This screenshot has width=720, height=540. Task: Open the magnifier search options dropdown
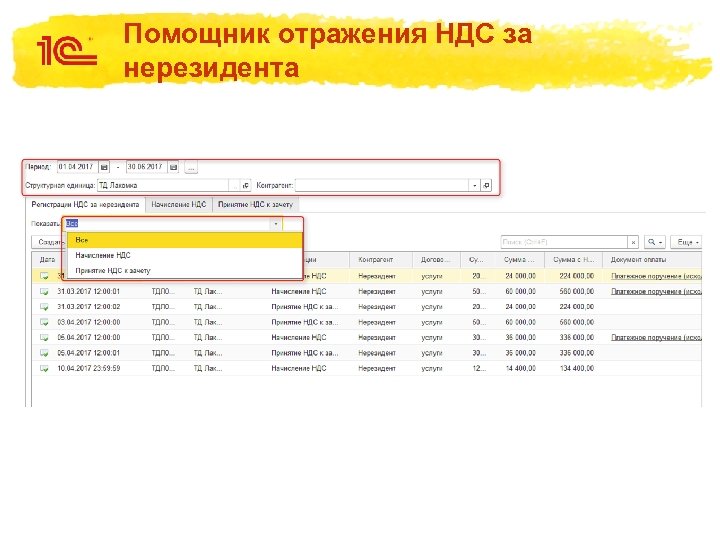click(x=655, y=242)
